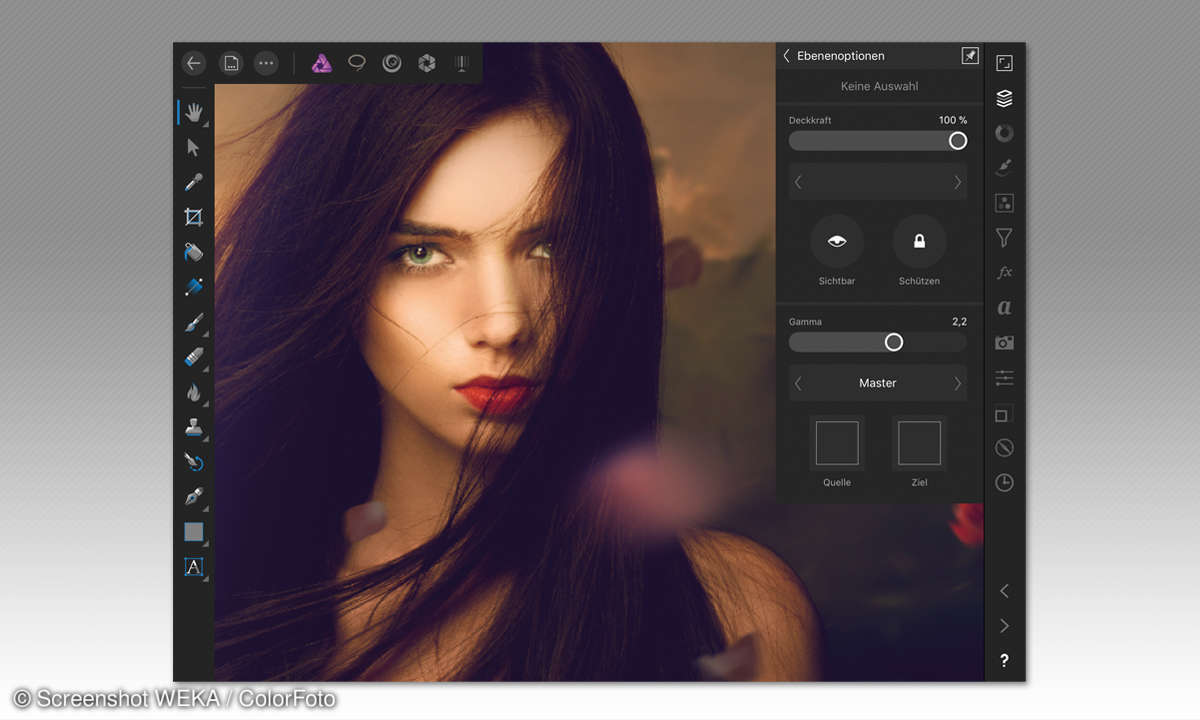Click the 2,2 gamma value
This screenshot has width=1200, height=720.
(959, 322)
